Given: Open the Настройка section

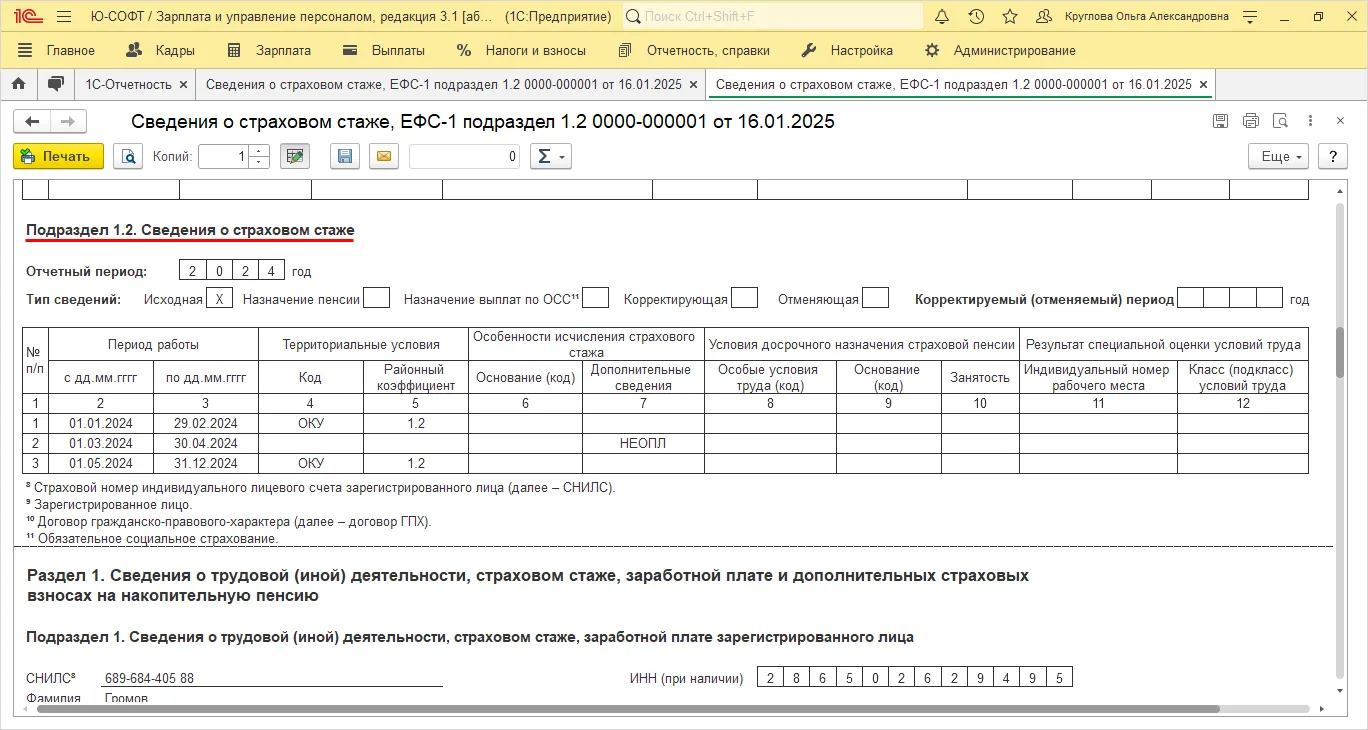Looking at the screenshot, I should (x=848, y=50).
